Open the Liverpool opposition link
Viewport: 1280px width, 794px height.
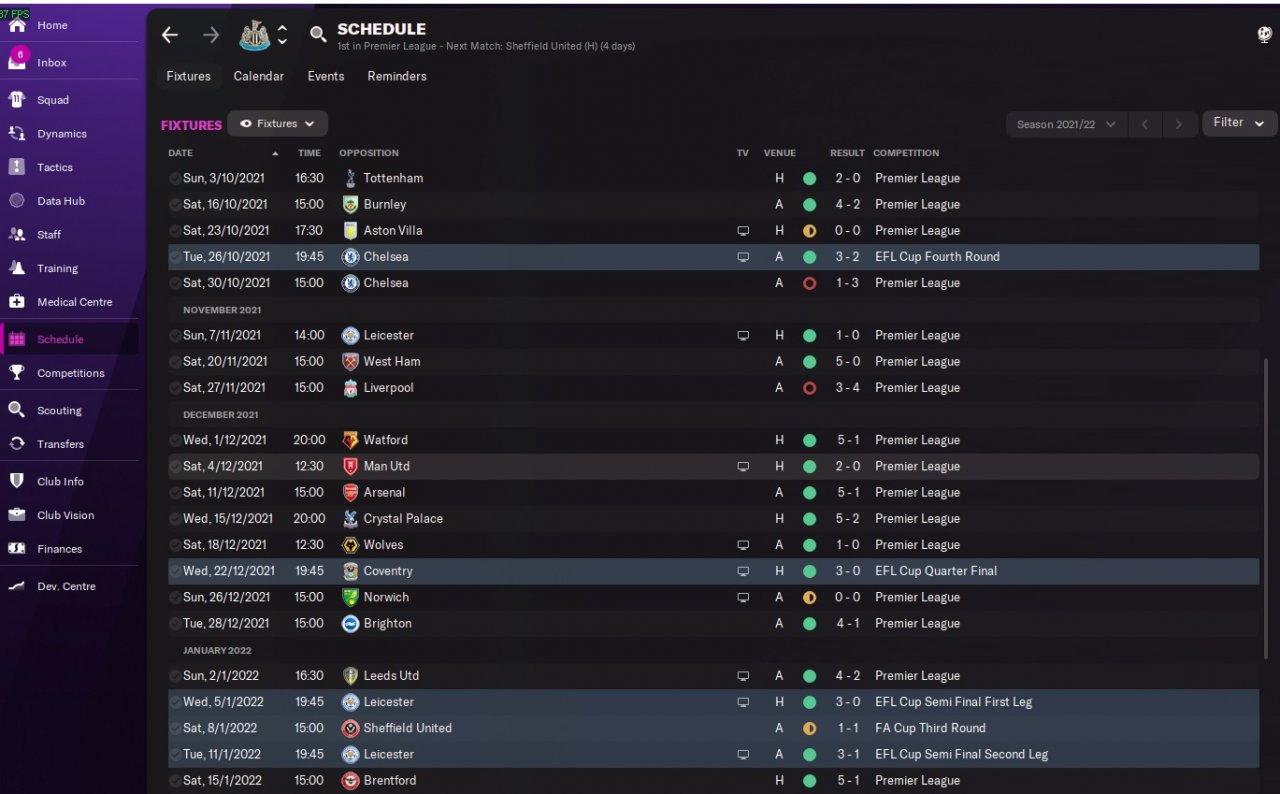[388, 388]
